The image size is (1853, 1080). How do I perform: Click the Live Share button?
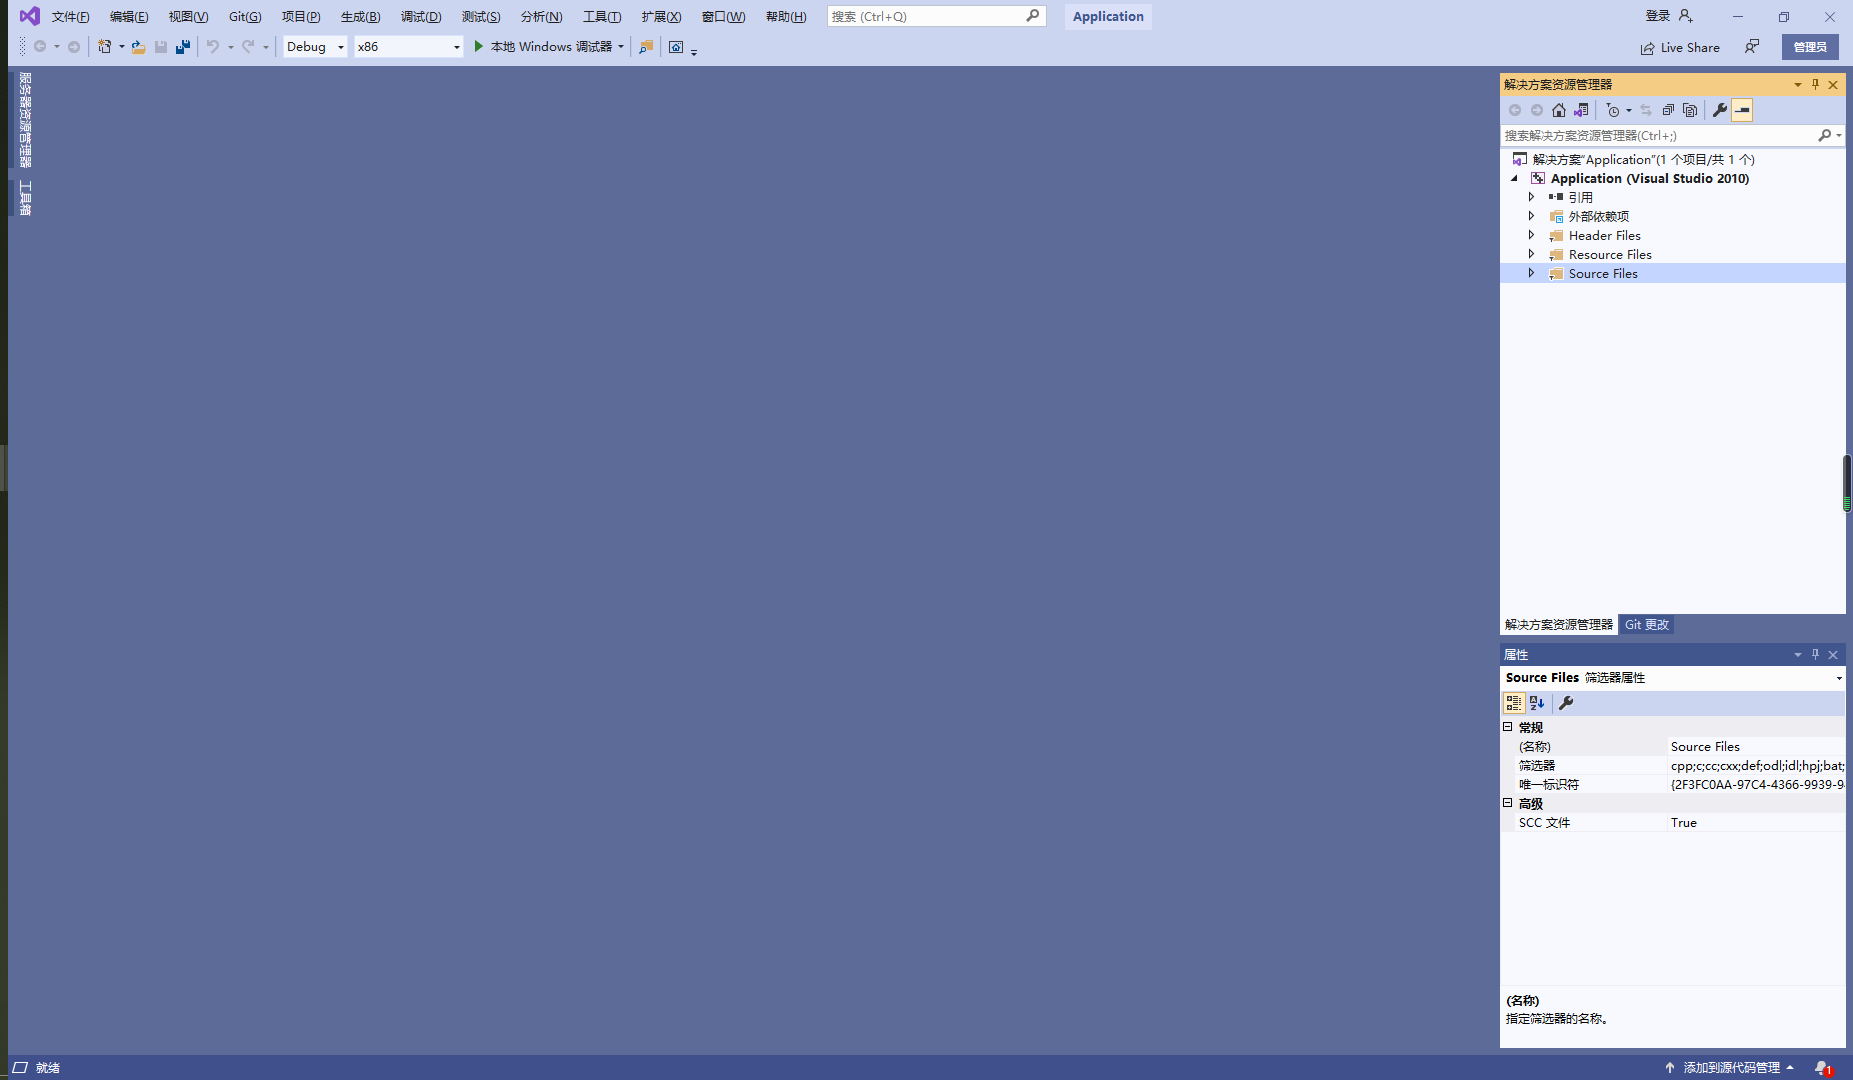pos(1680,47)
